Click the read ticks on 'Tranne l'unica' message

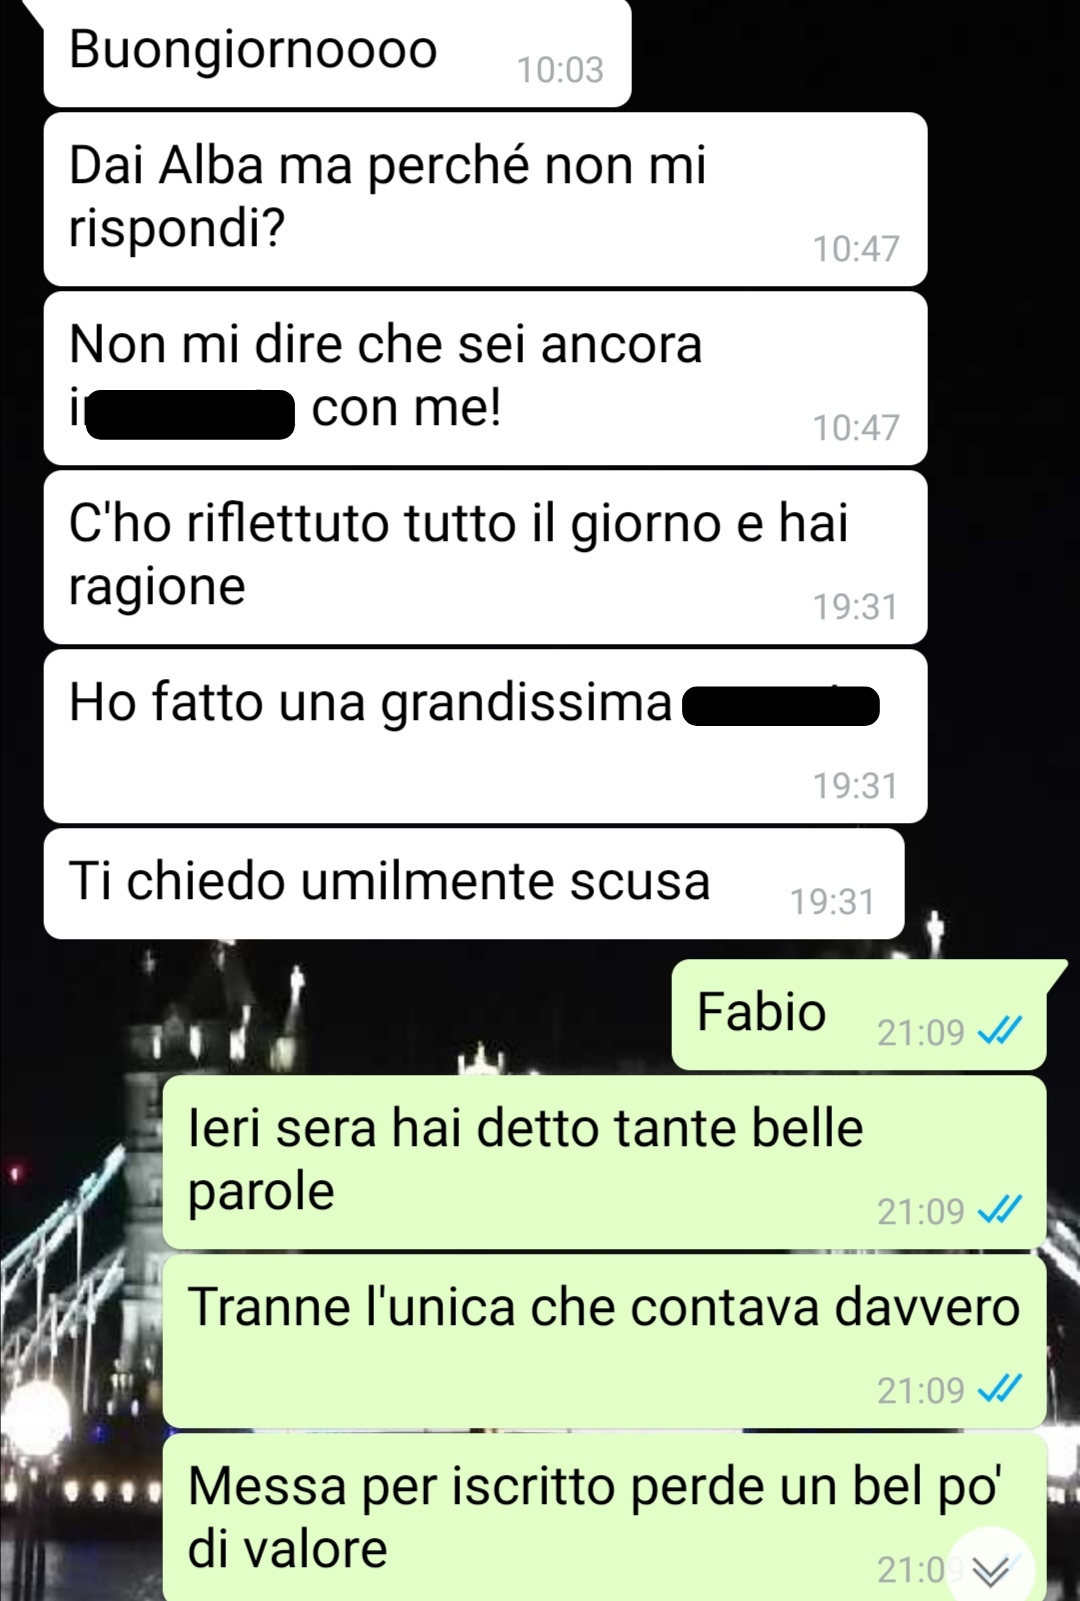[x=999, y=1389]
